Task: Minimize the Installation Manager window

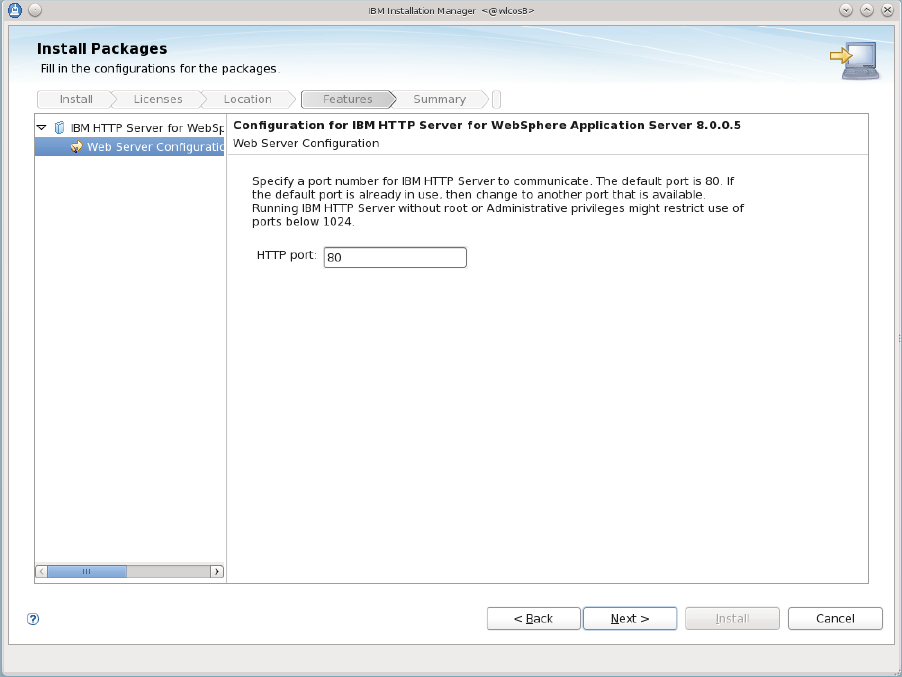Action: [846, 10]
